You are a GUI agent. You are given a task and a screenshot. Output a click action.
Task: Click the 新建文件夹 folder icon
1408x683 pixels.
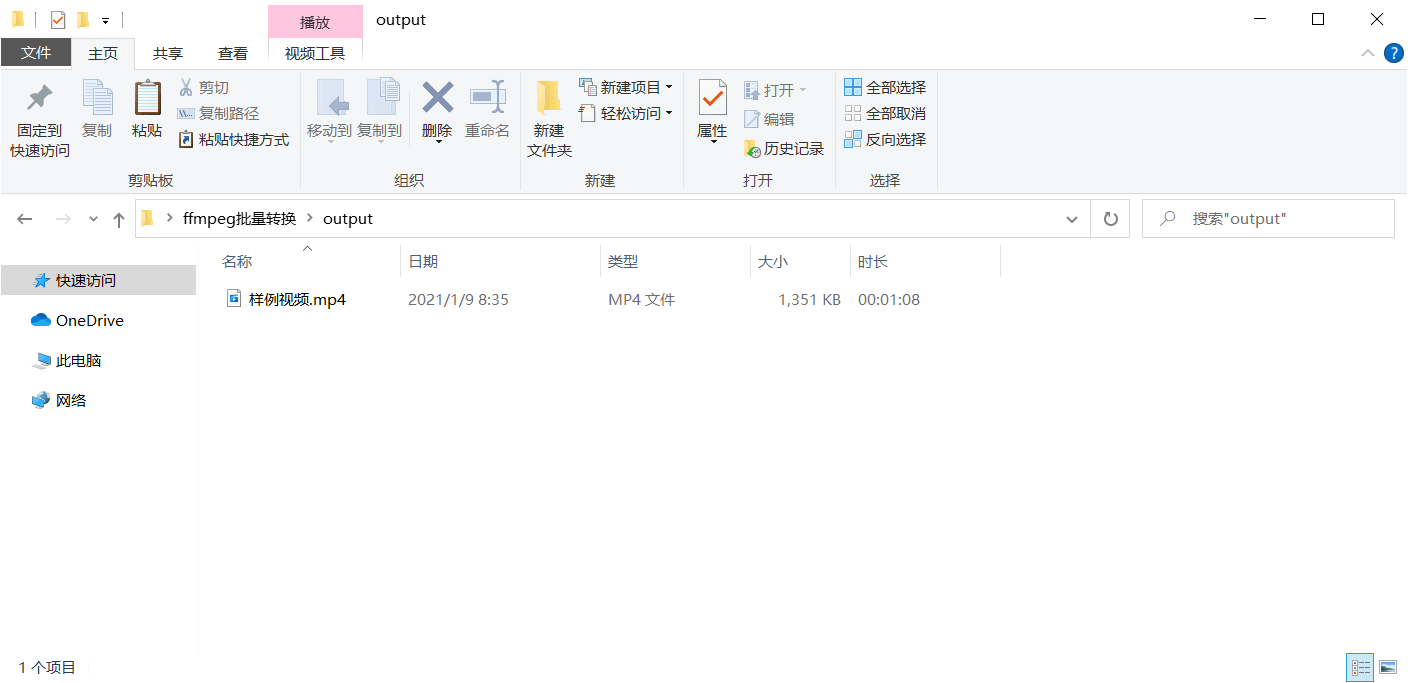click(549, 98)
